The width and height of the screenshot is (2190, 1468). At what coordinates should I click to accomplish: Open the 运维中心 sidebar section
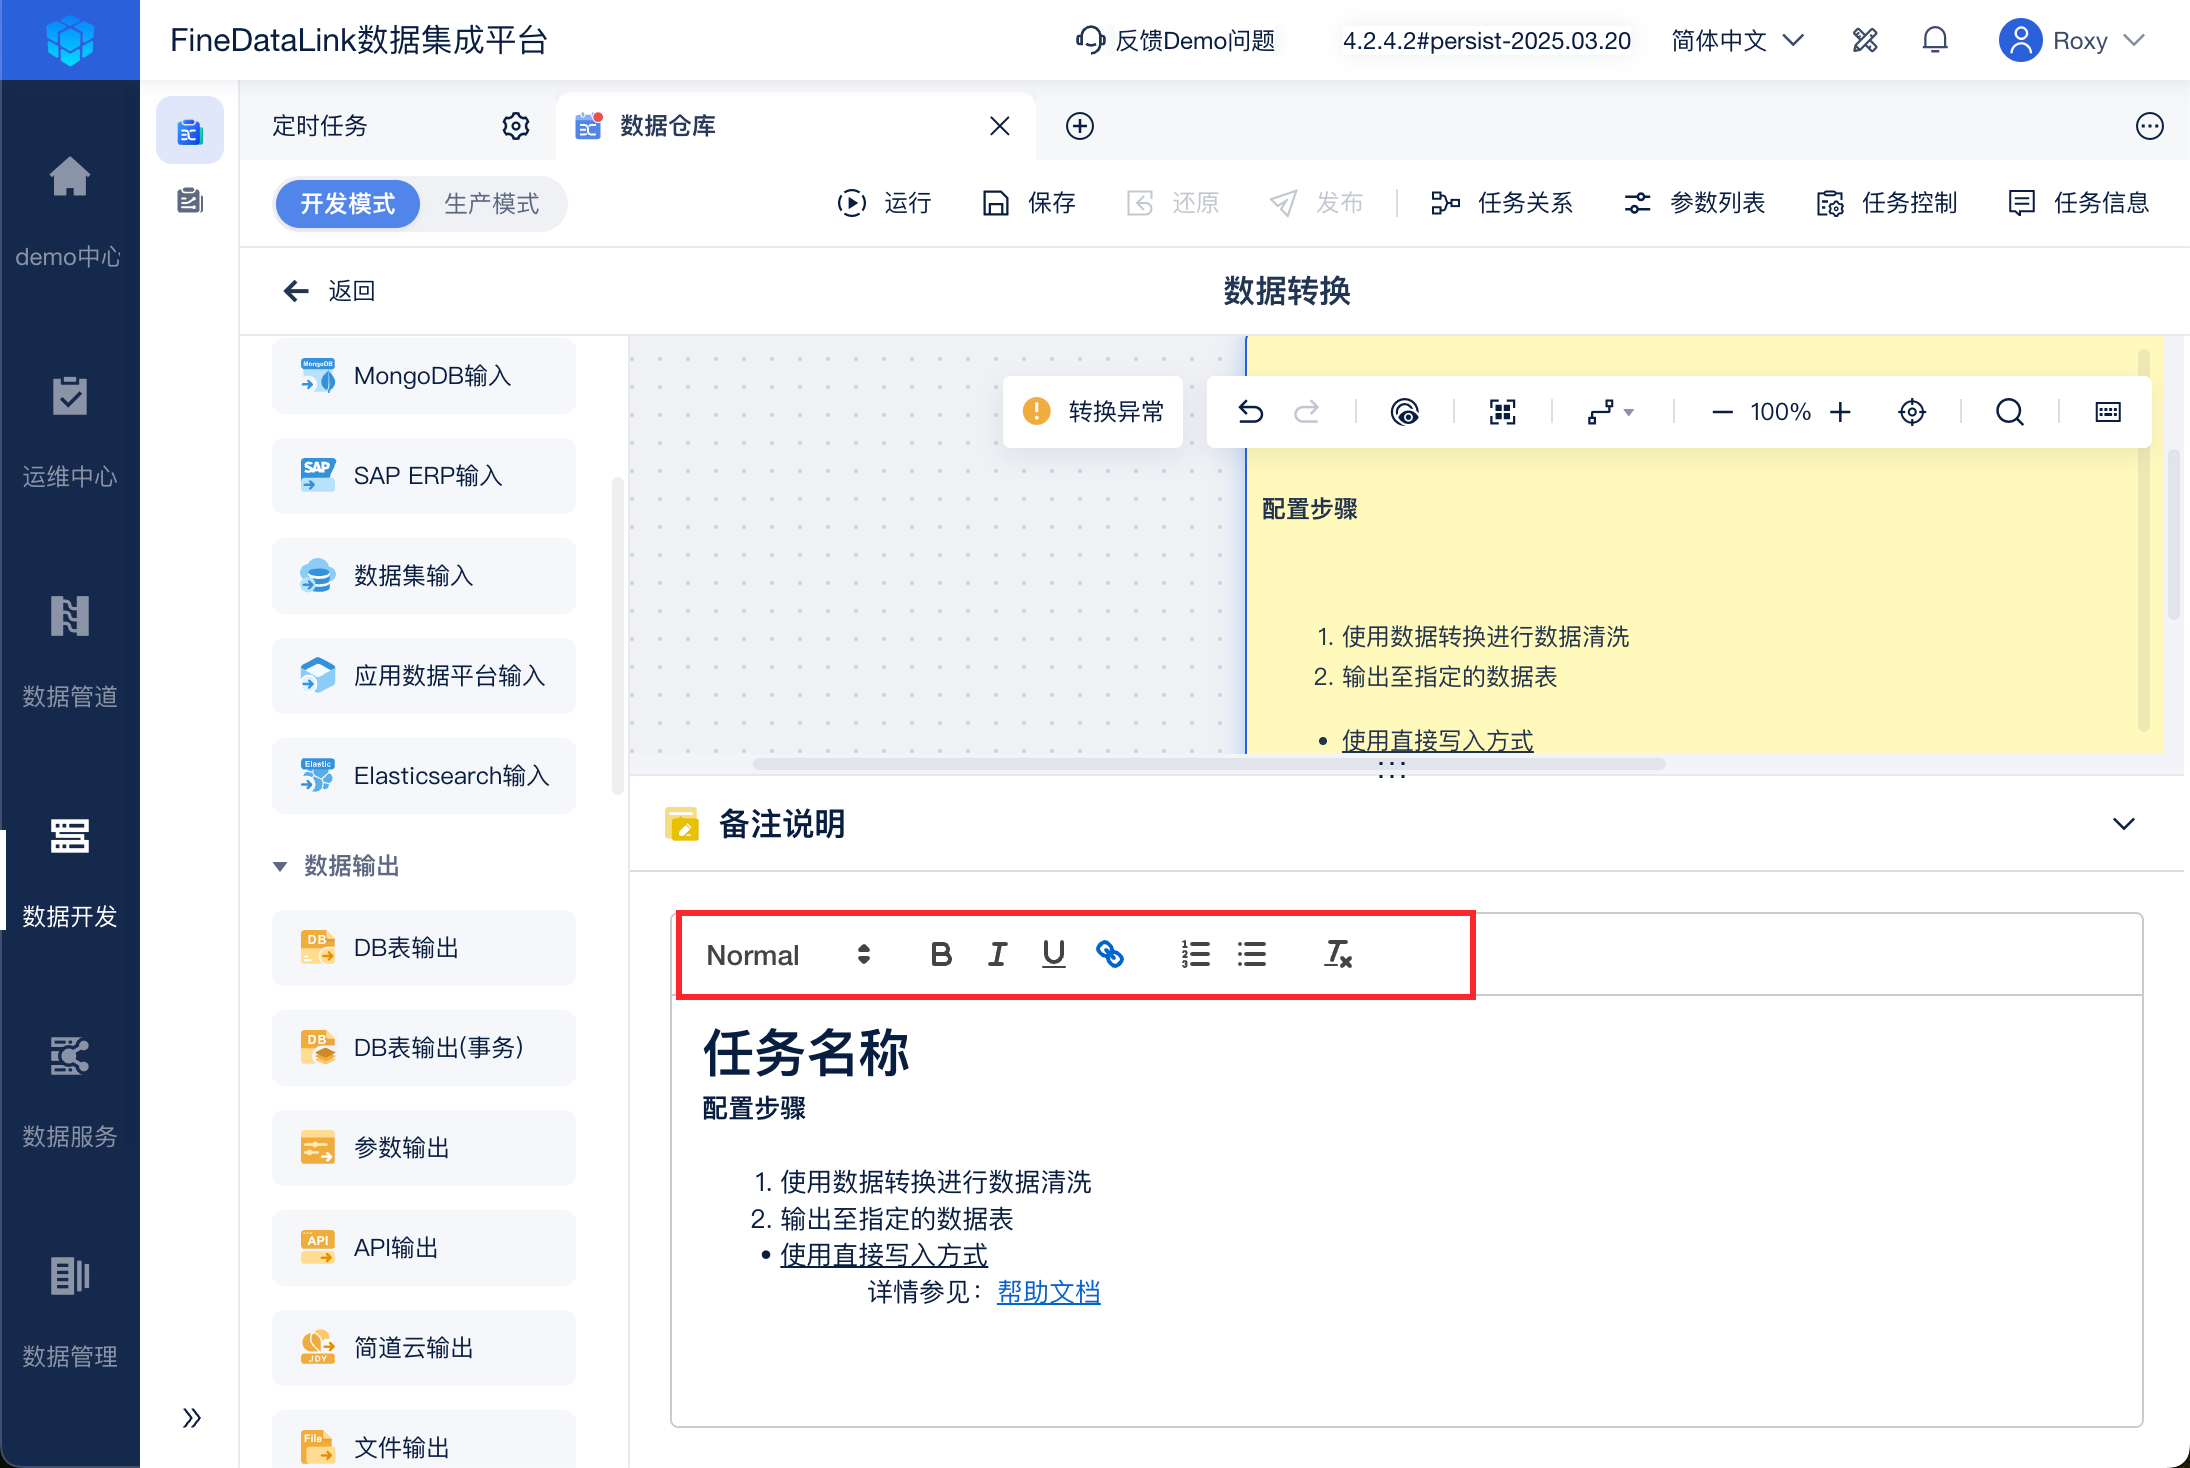tap(69, 432)
